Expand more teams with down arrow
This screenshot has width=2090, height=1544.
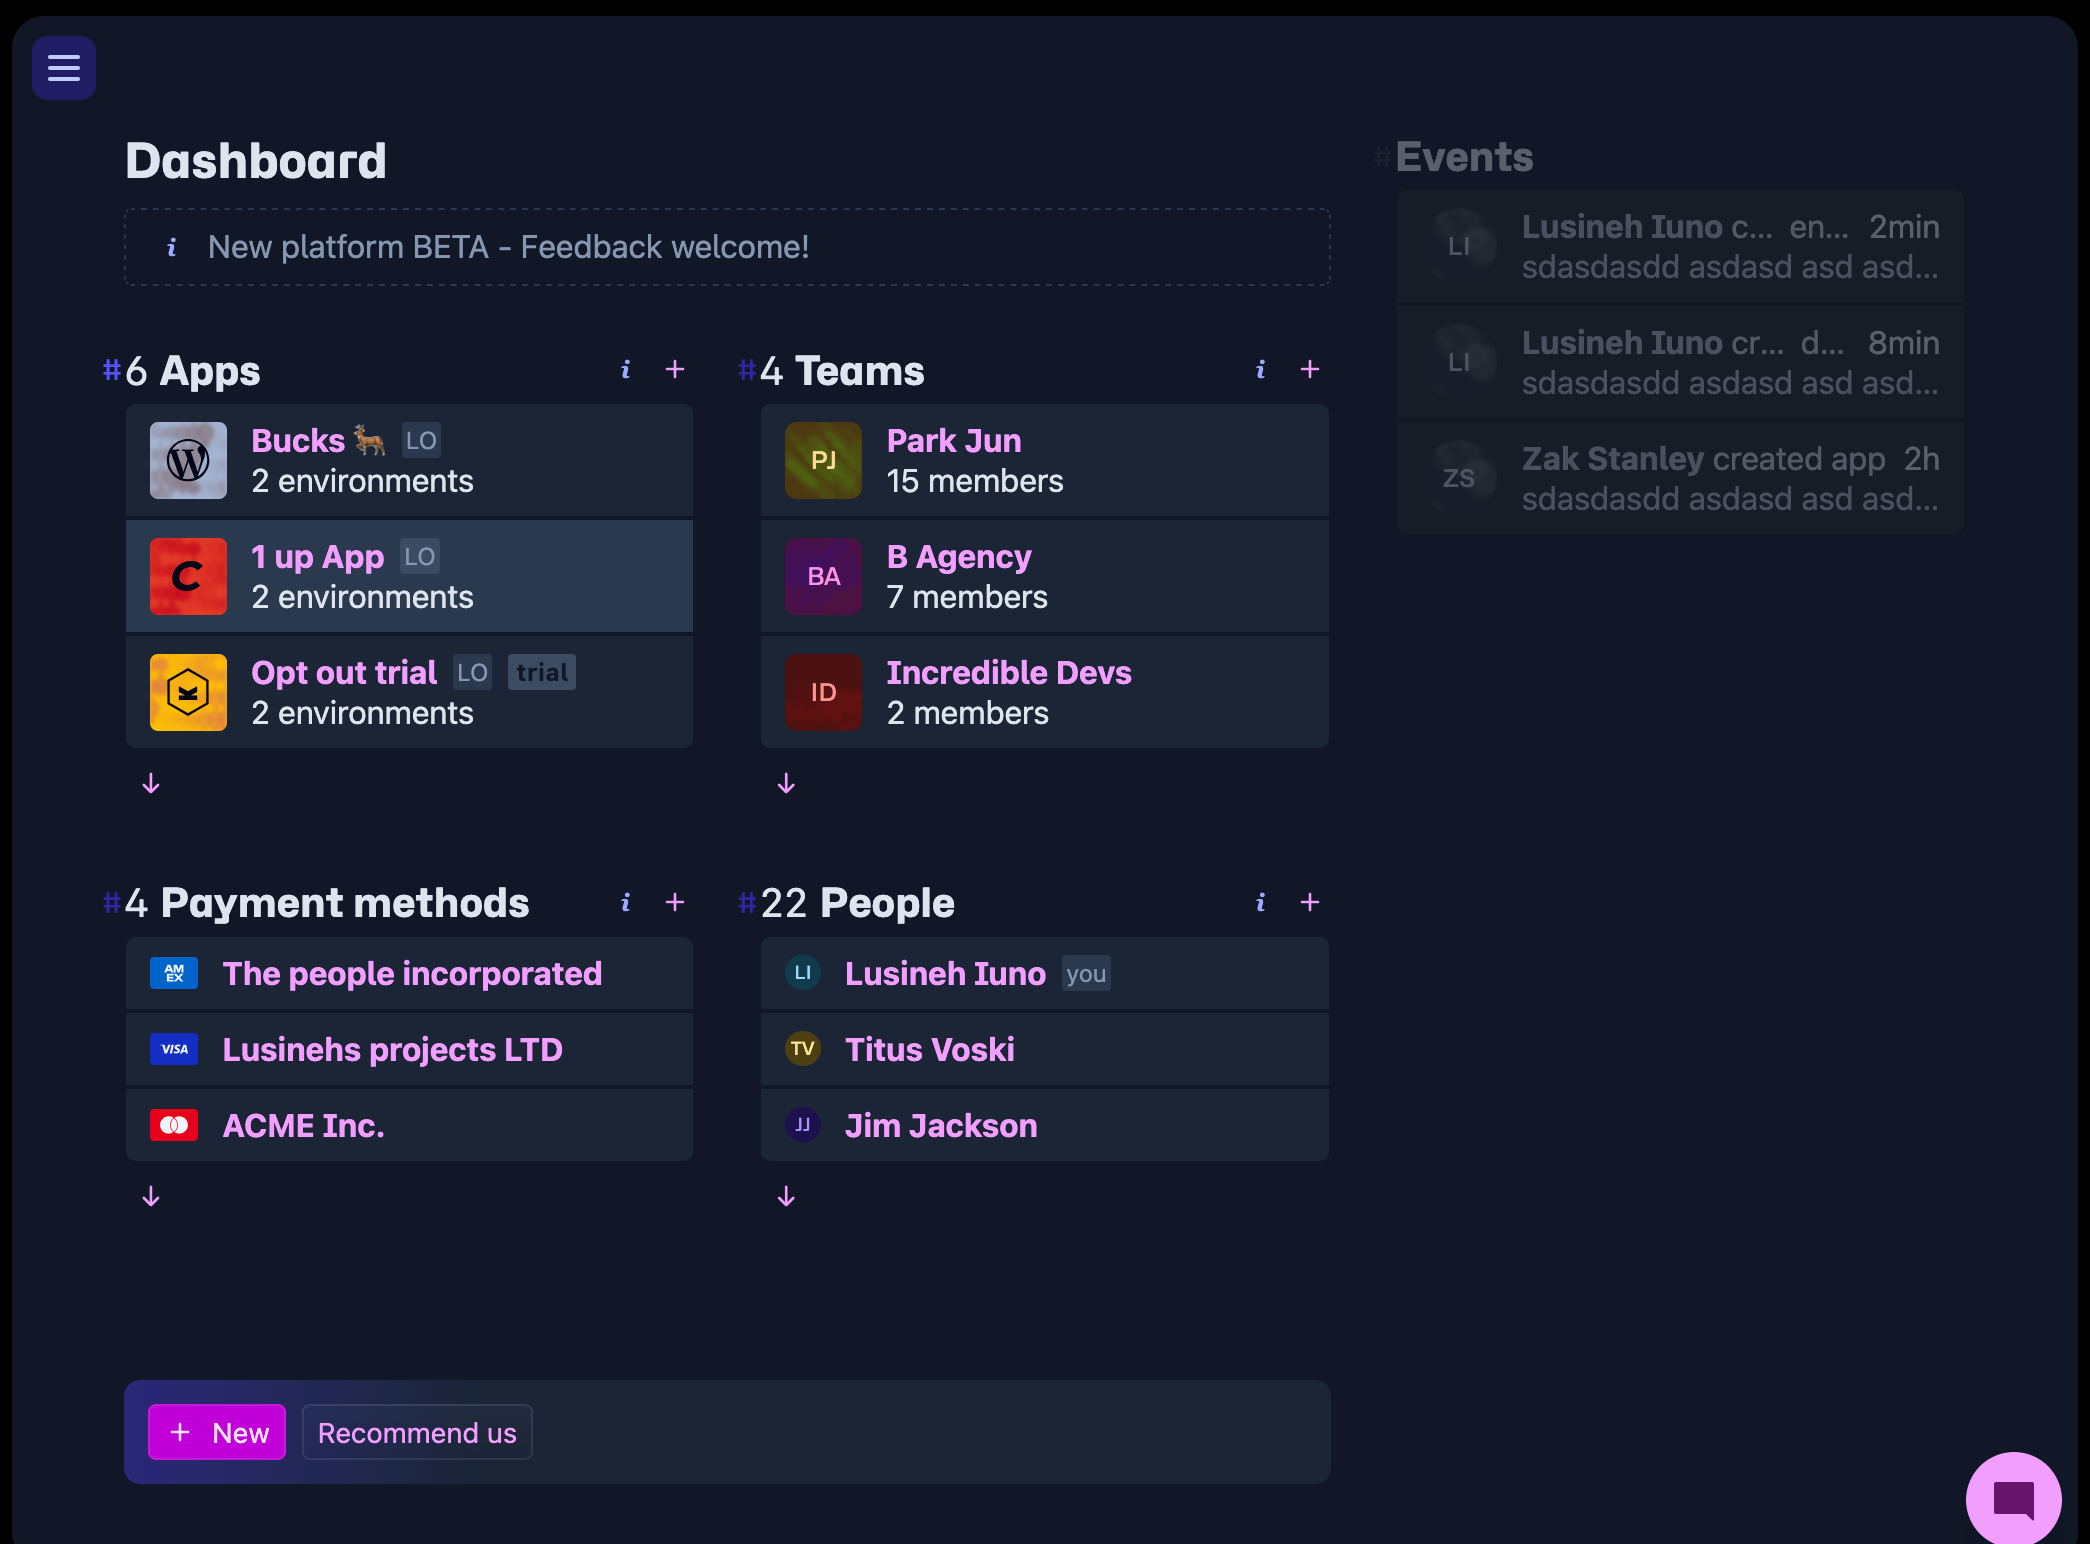coord(786,783)
